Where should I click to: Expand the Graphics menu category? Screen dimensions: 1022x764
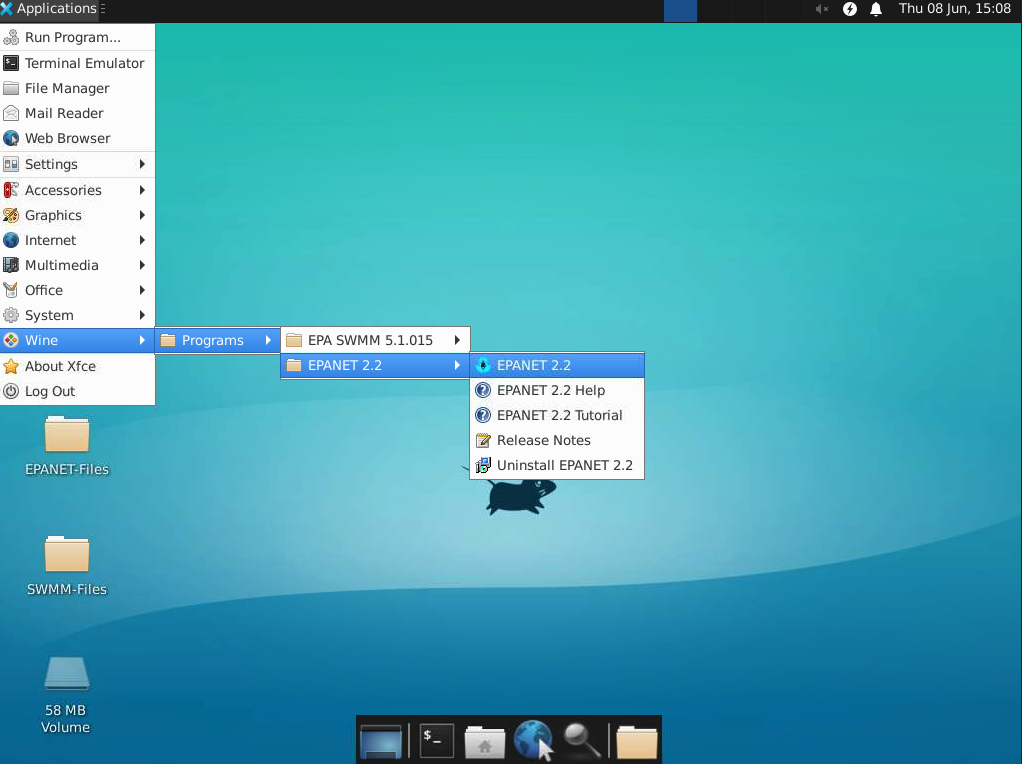[77, 215]
